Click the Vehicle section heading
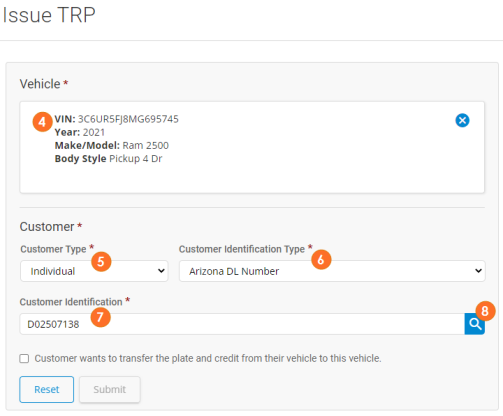Viewport: 503px width, 416px height. (x=40, y=84)
